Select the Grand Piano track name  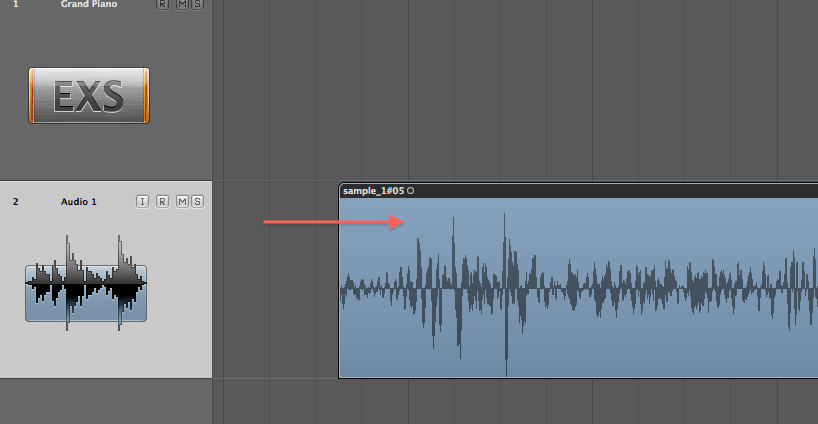coord(89,5)
